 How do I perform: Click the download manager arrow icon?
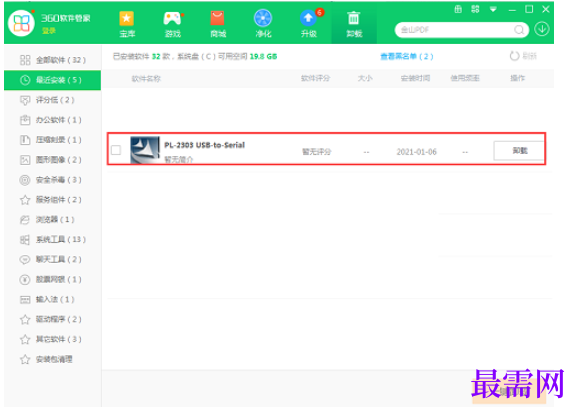click(542, 29)
